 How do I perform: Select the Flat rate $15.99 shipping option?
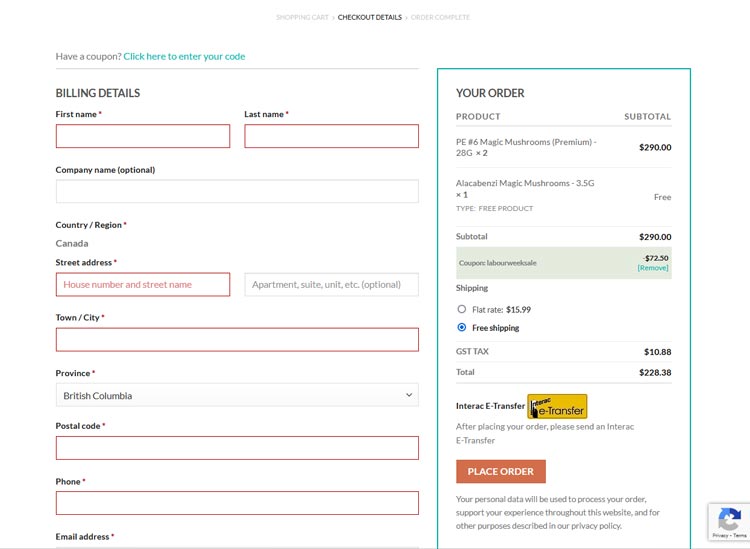(461, 309)
